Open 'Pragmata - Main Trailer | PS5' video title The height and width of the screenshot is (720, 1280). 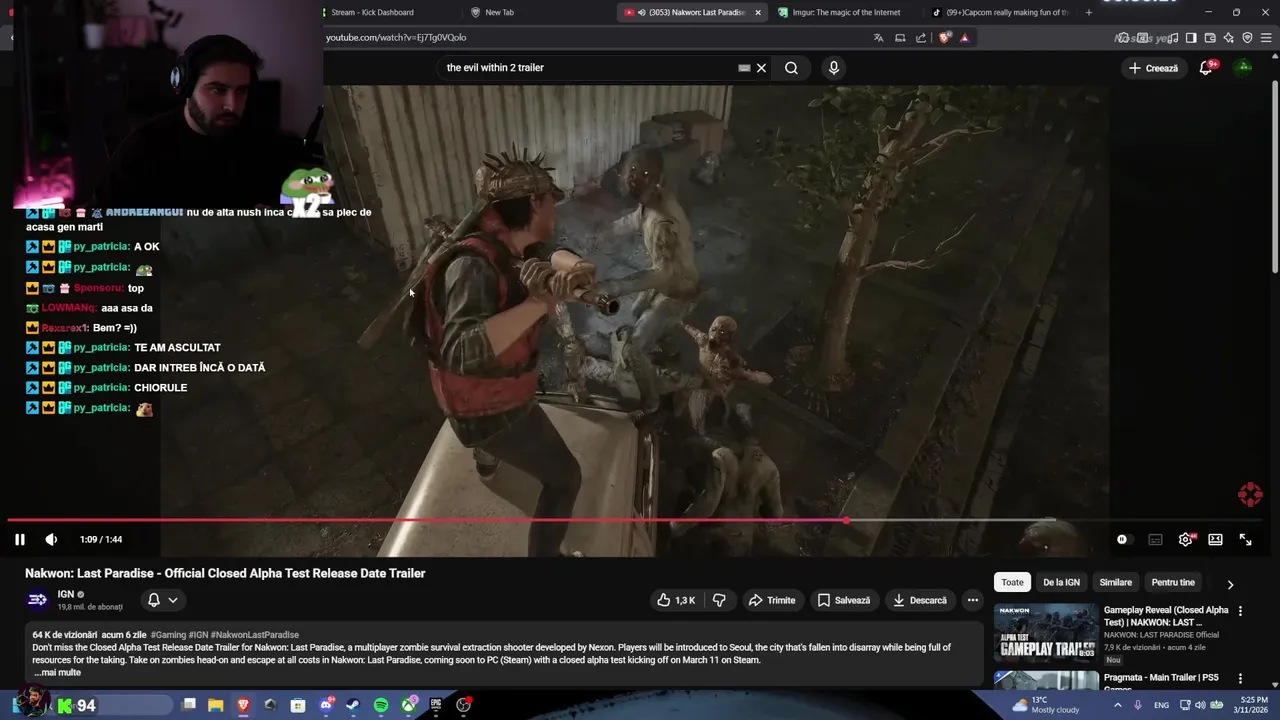coord(1161,682)
